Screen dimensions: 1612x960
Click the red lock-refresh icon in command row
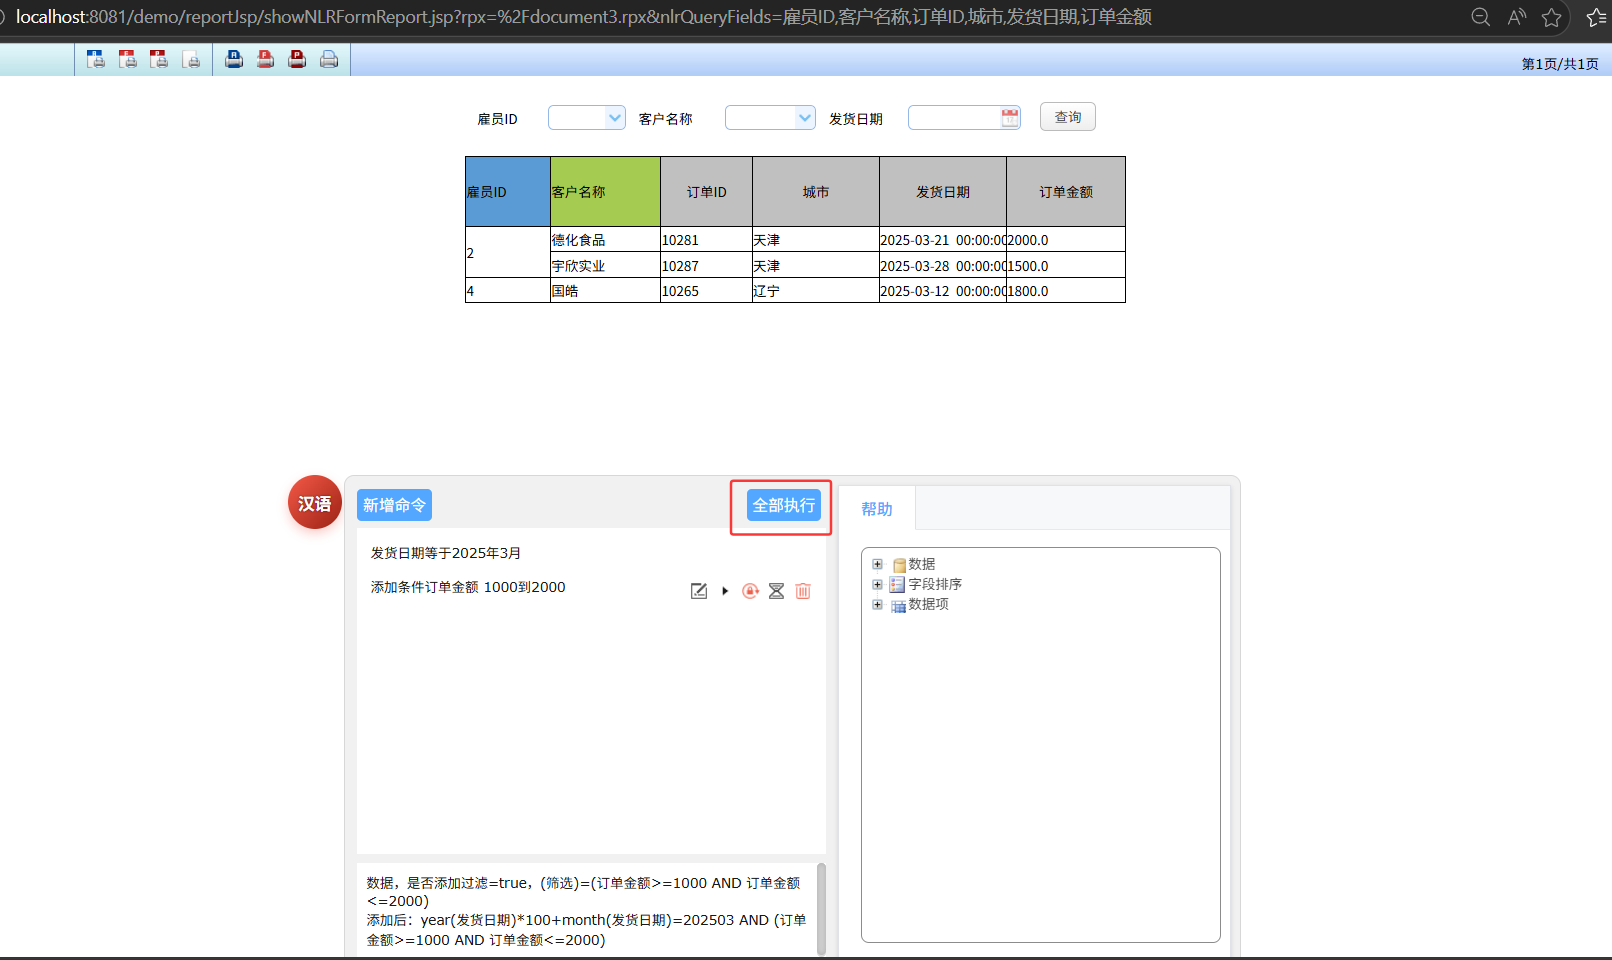coord(750,591)
